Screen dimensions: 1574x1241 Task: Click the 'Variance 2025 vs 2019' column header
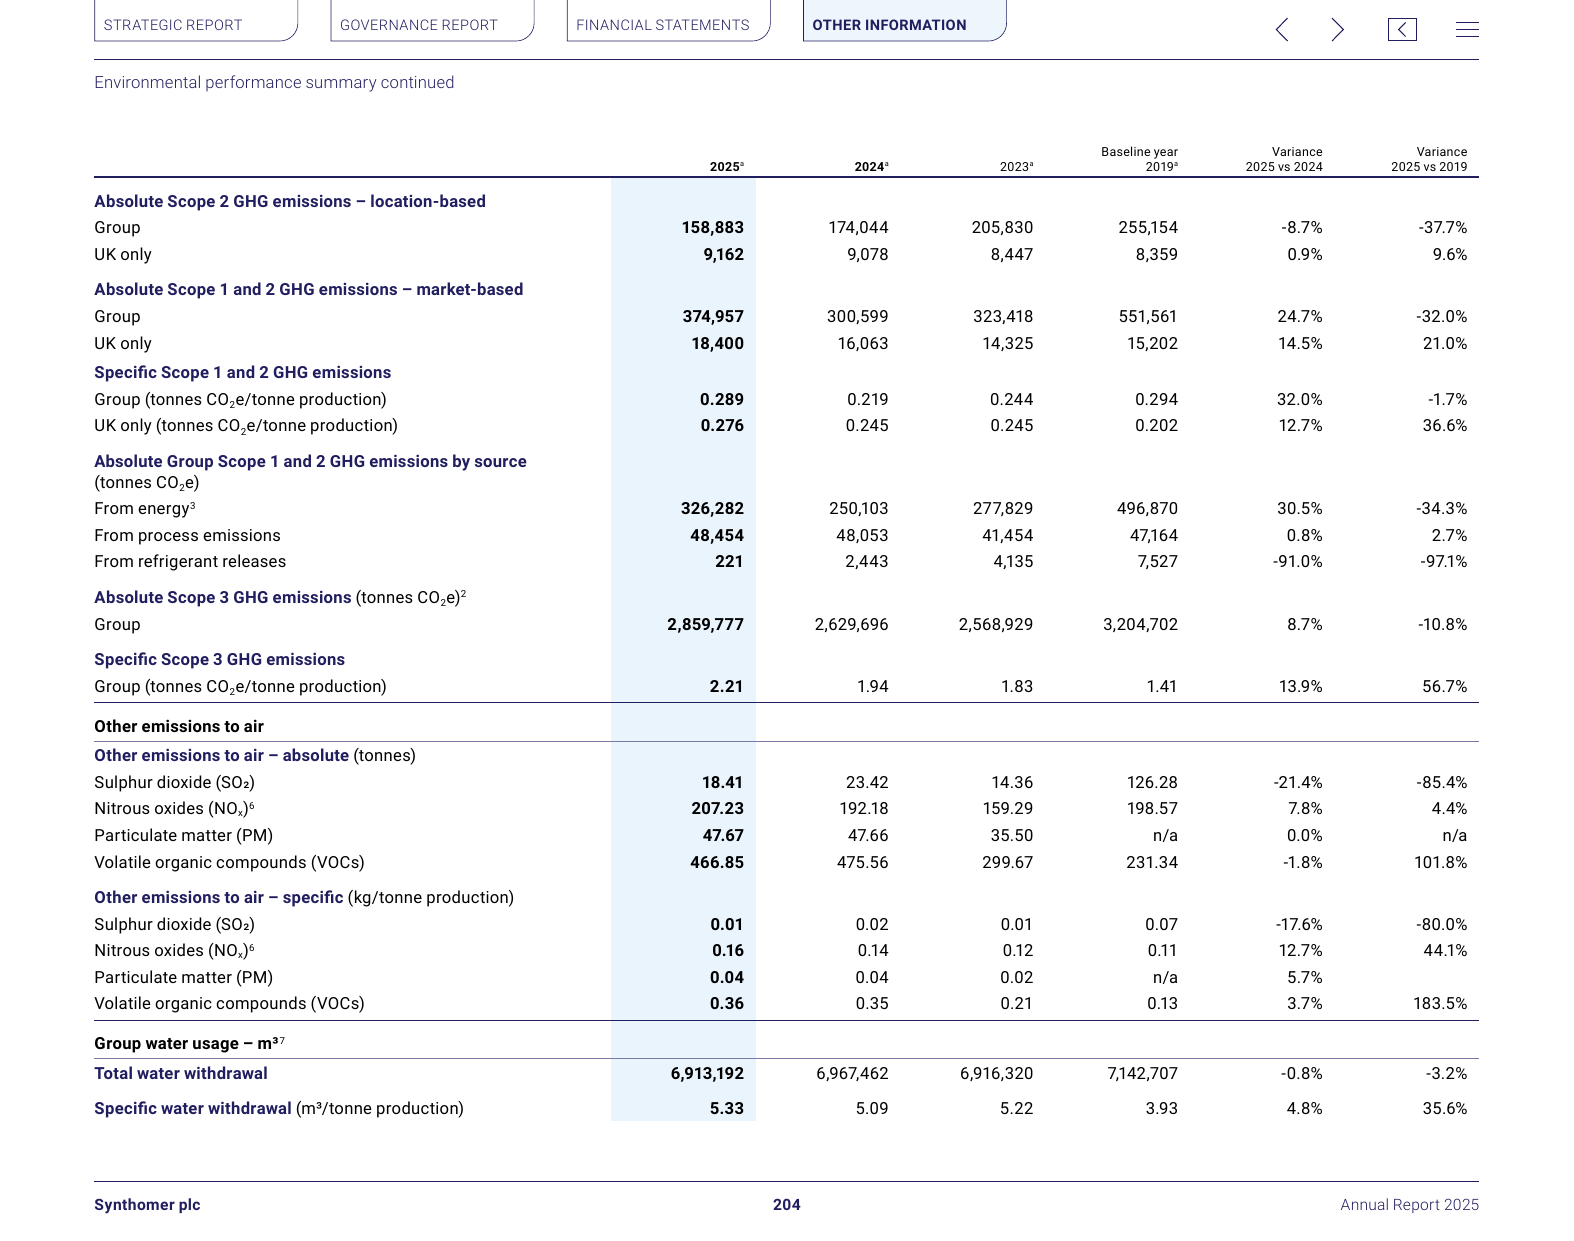pos(1429,159)
